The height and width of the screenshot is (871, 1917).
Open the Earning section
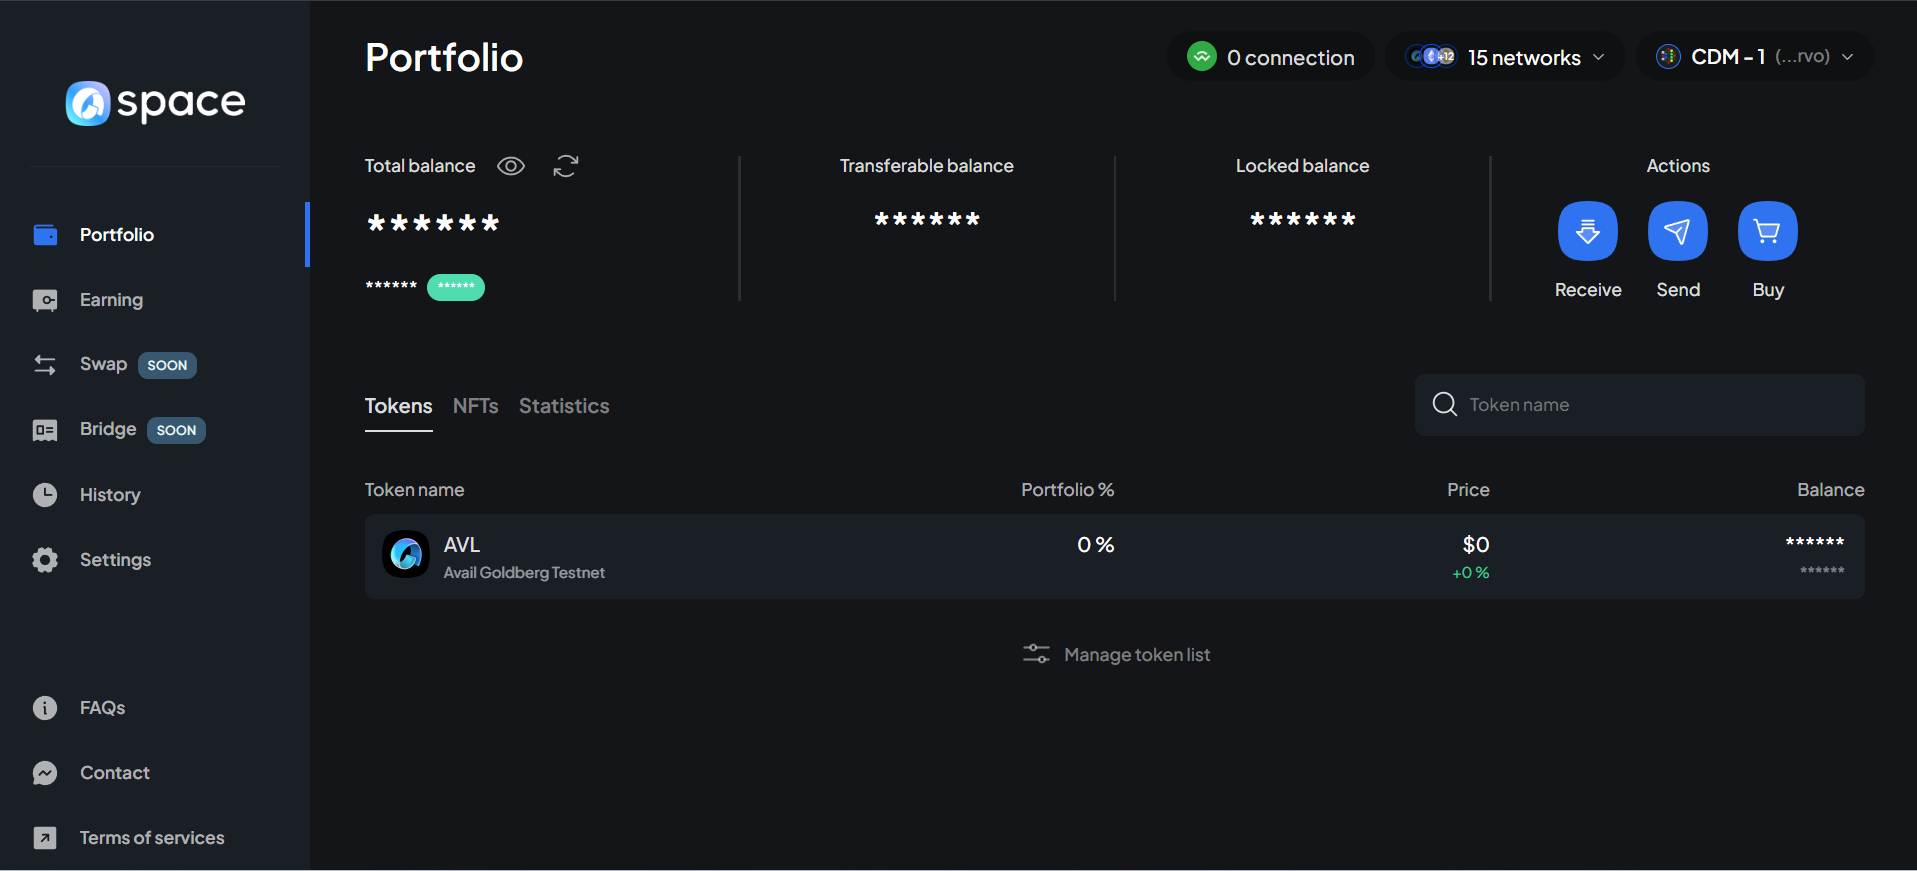tap(111, 300)
